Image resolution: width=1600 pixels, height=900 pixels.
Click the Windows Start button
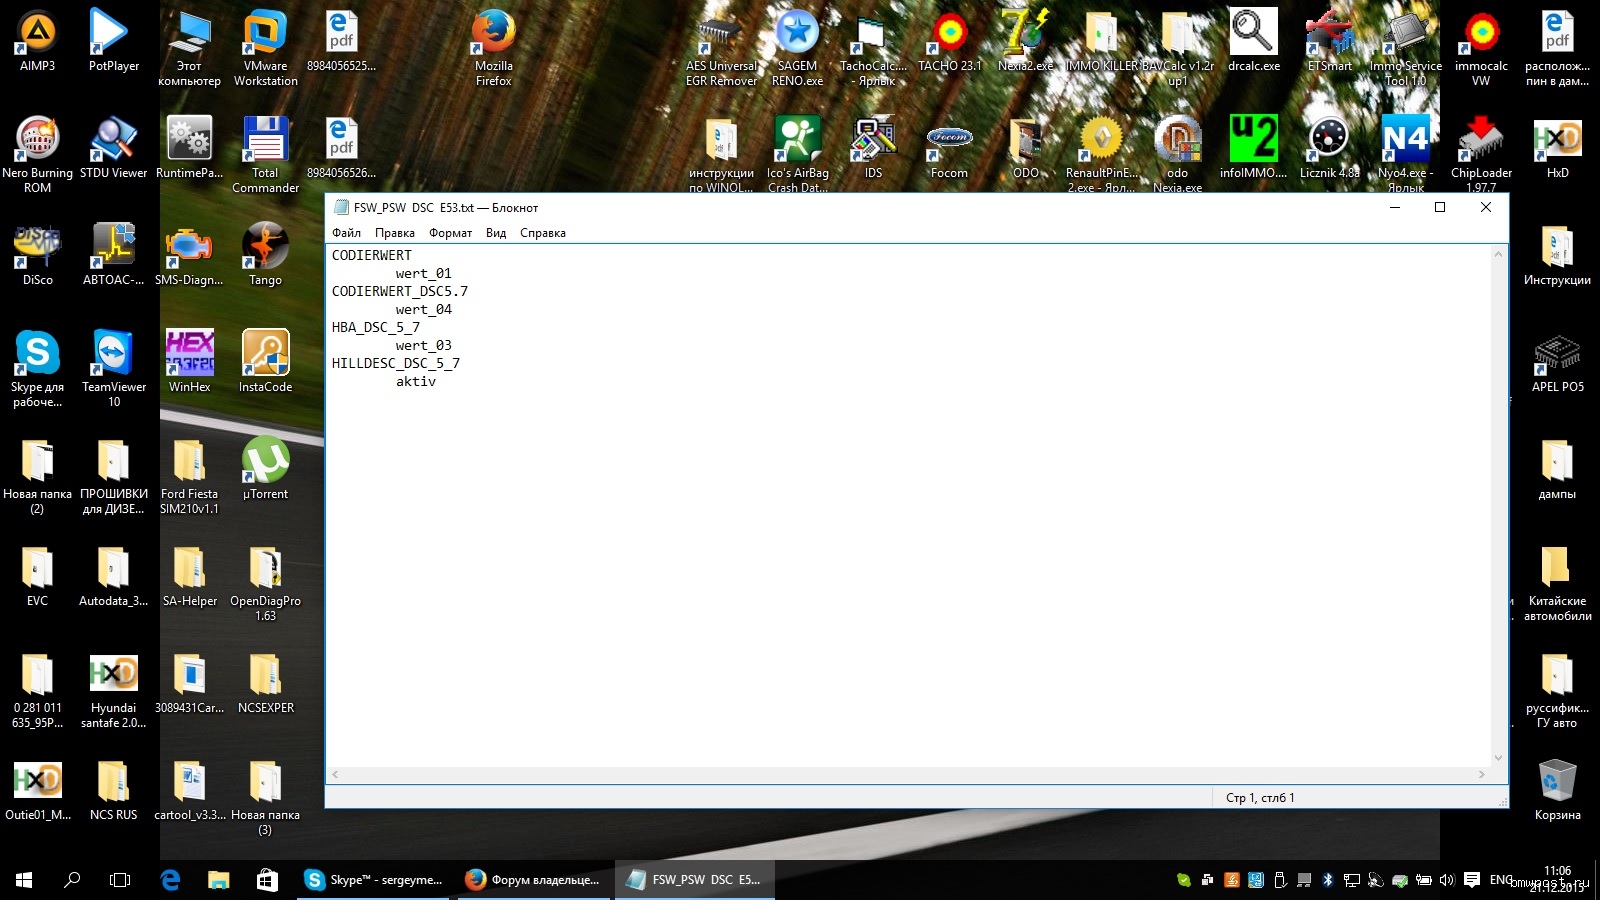click(24, 880)
